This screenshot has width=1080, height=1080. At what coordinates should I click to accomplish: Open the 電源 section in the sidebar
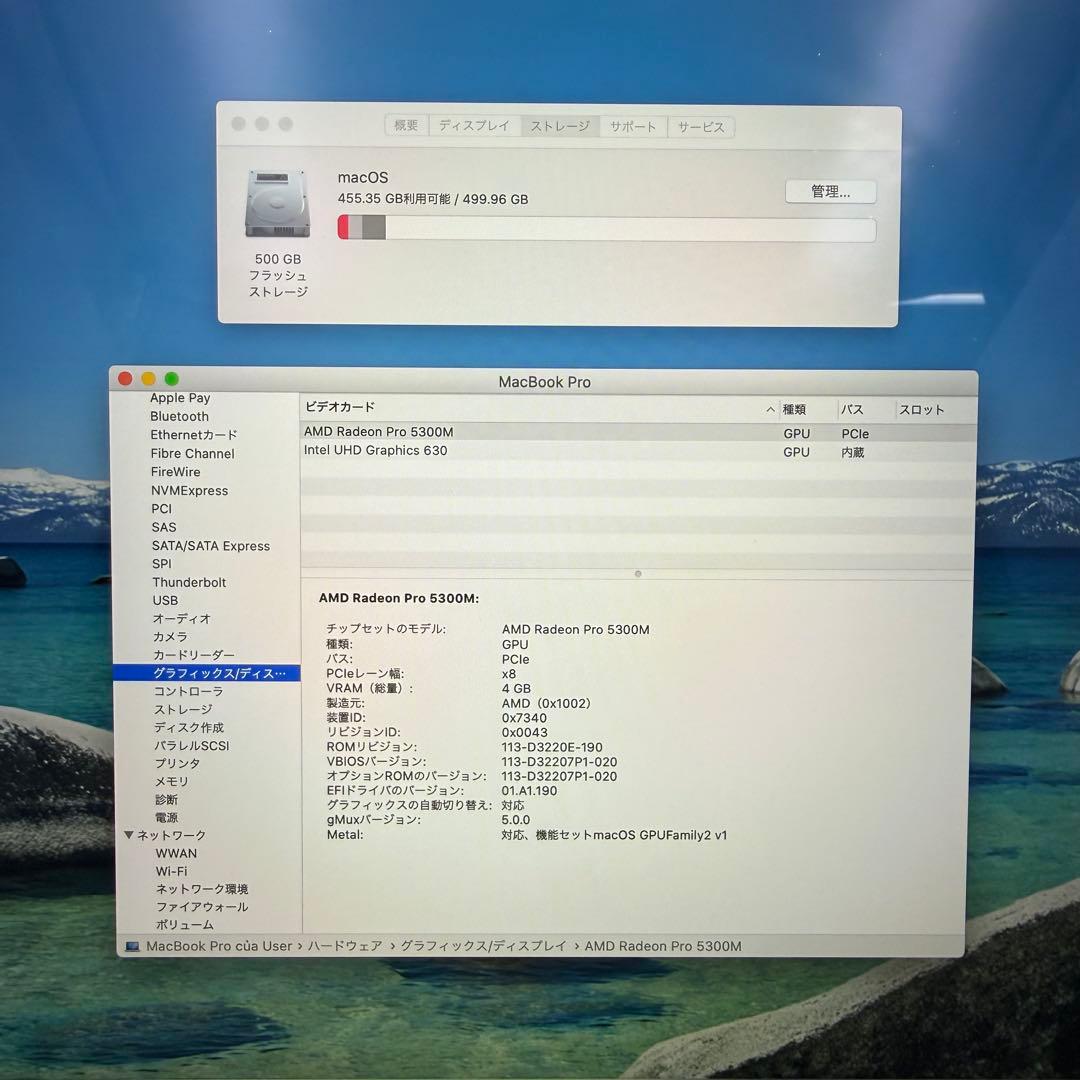coord(166,817)
